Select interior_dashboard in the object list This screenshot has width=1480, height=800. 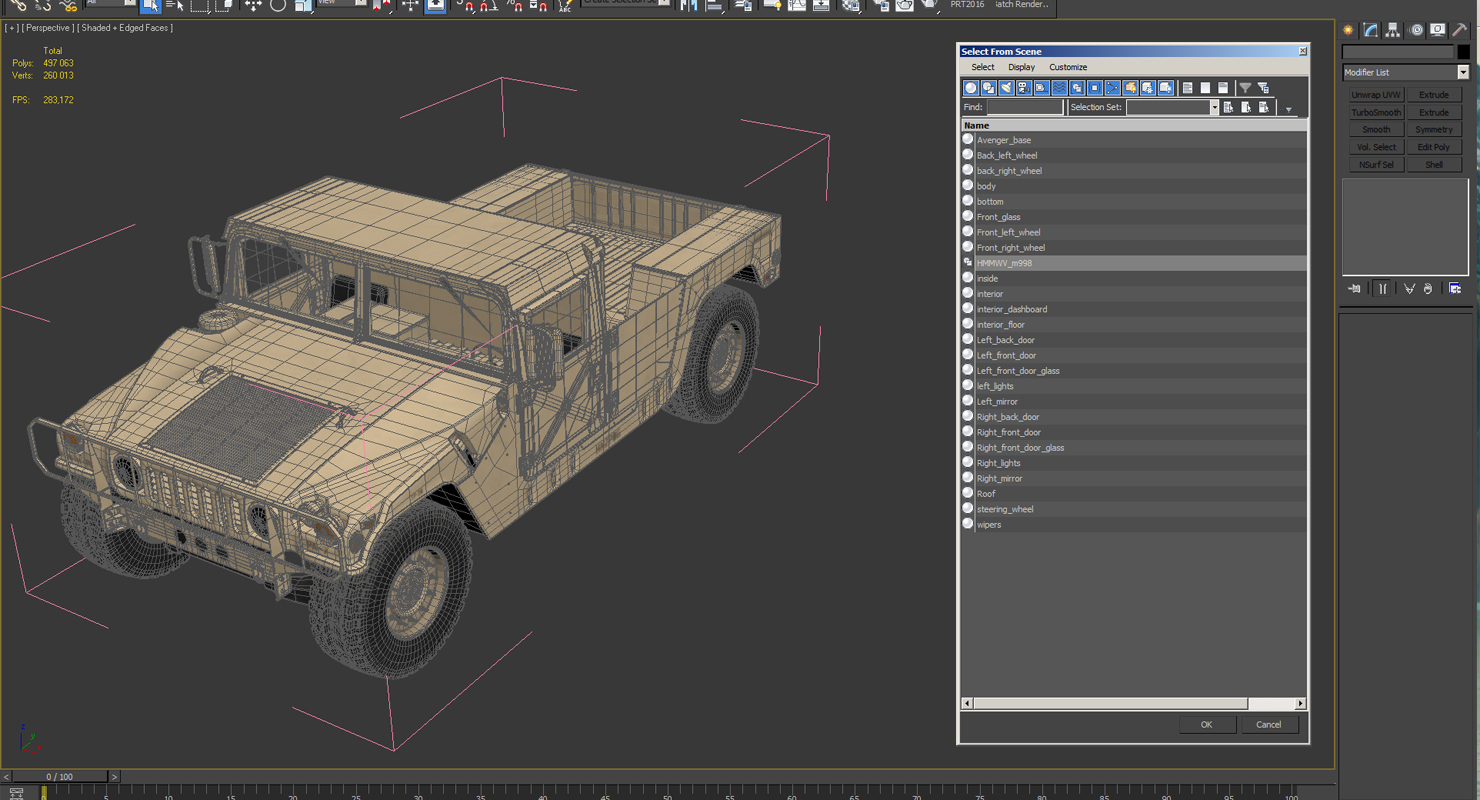point(1134,309)
